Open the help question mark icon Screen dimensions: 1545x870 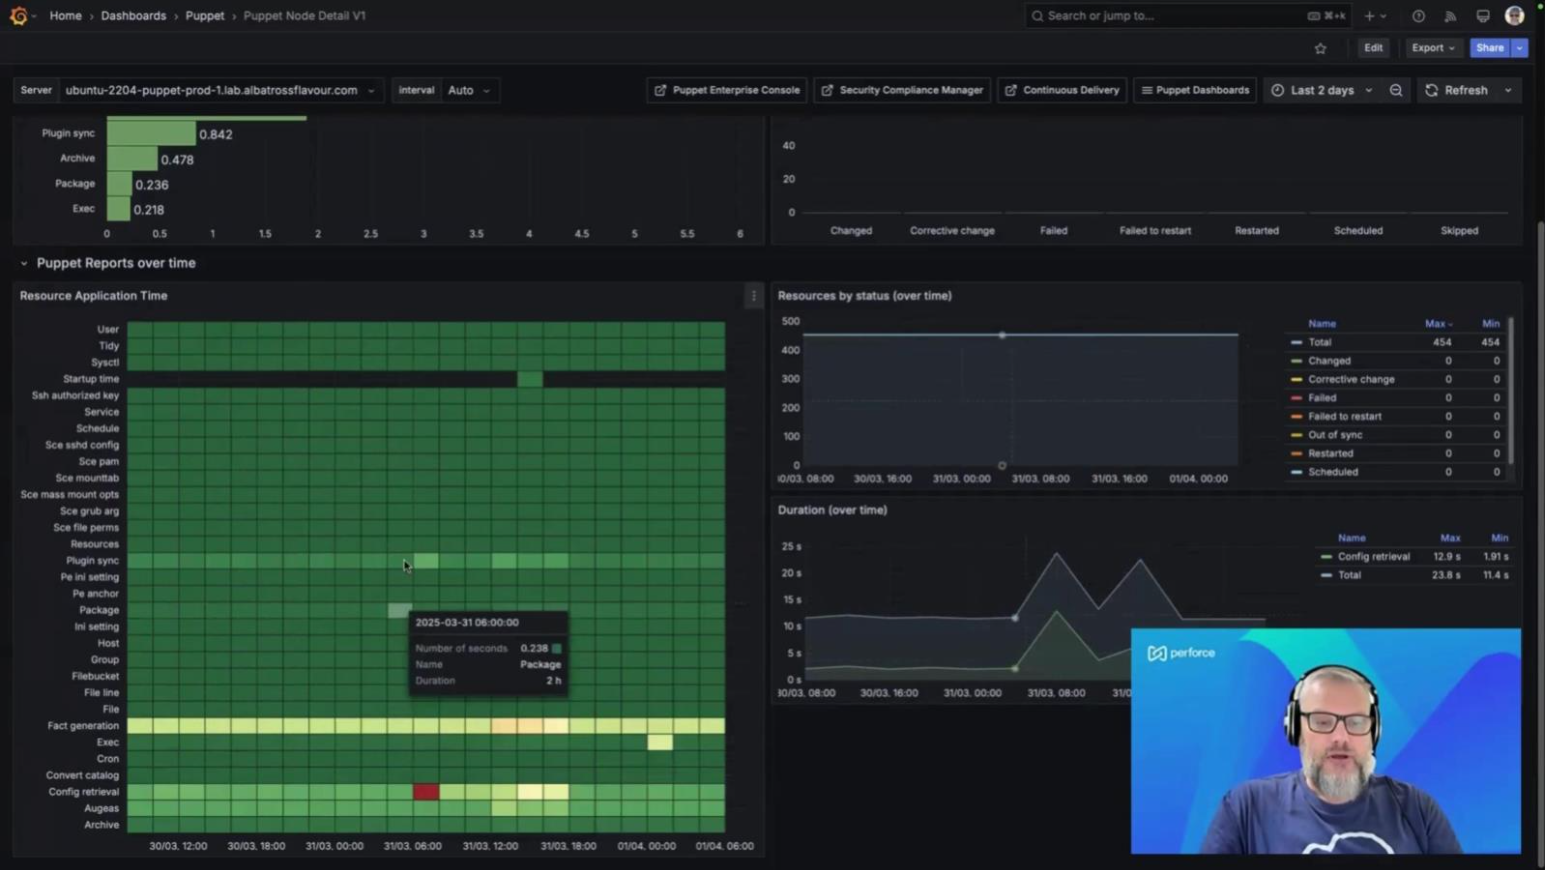click(x=1418, y=16)
